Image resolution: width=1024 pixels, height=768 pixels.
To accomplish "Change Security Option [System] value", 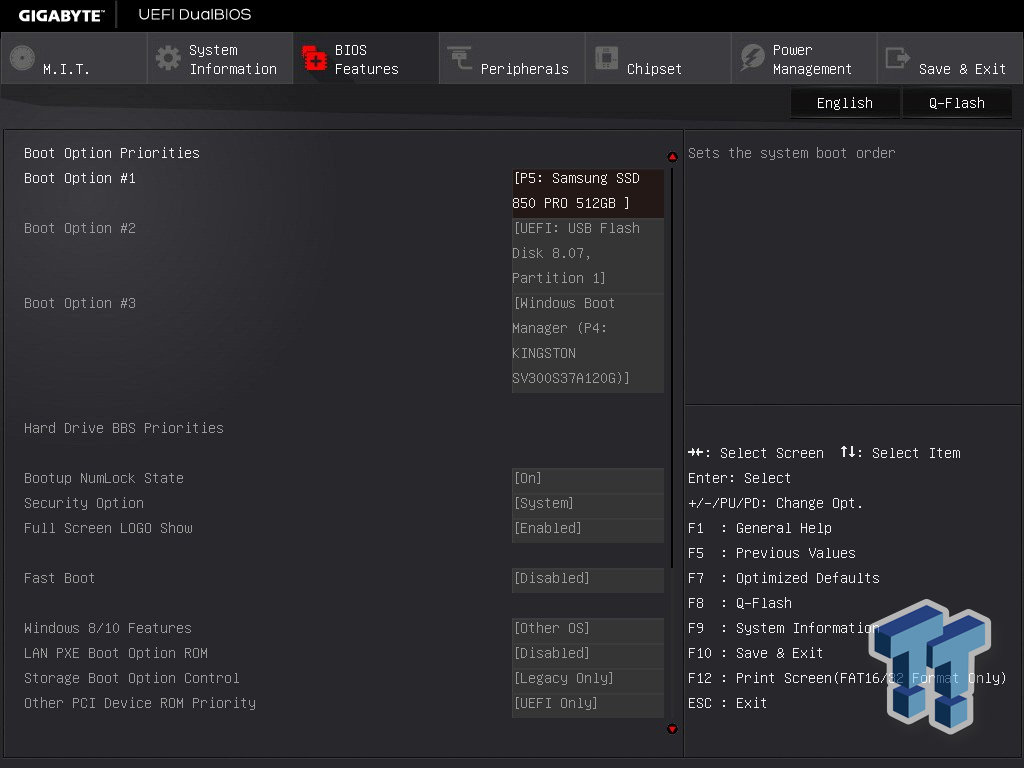I will (x=588, y=504).
